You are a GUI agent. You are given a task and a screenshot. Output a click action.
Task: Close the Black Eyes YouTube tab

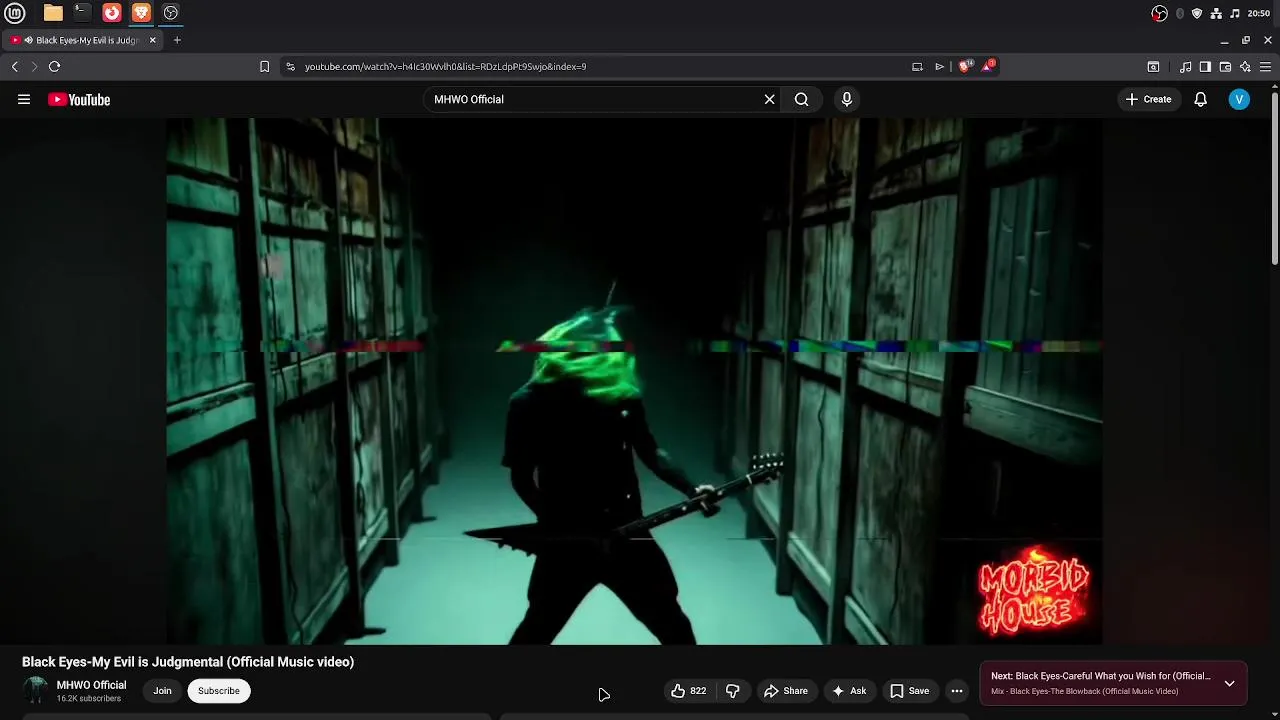[x=153, y=40]
